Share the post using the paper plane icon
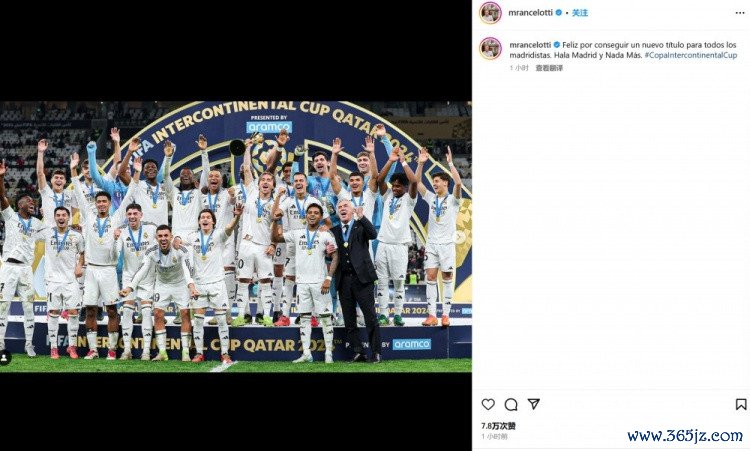The width and height of the screenshot is (750, 451). [x=534, y=404]
